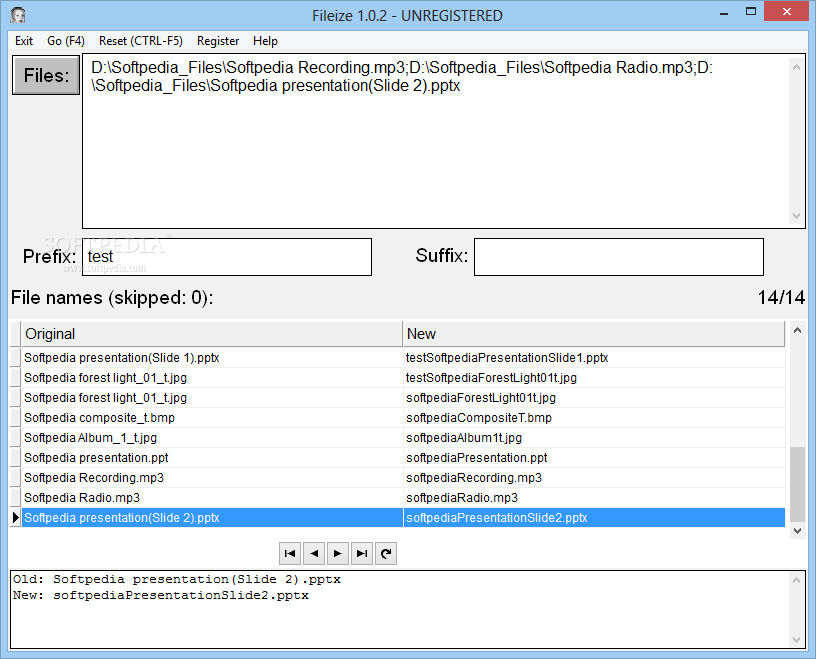Click the Files: button
Viewport: 816px width, 659px height.
pos(46,75)
